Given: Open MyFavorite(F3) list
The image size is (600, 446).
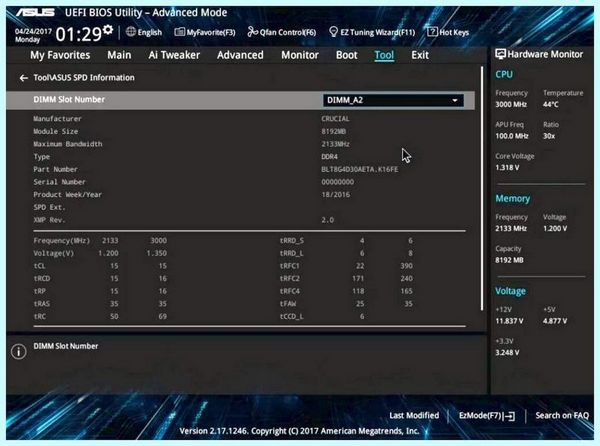Looking at the screenshot, I should pos(205,32).
